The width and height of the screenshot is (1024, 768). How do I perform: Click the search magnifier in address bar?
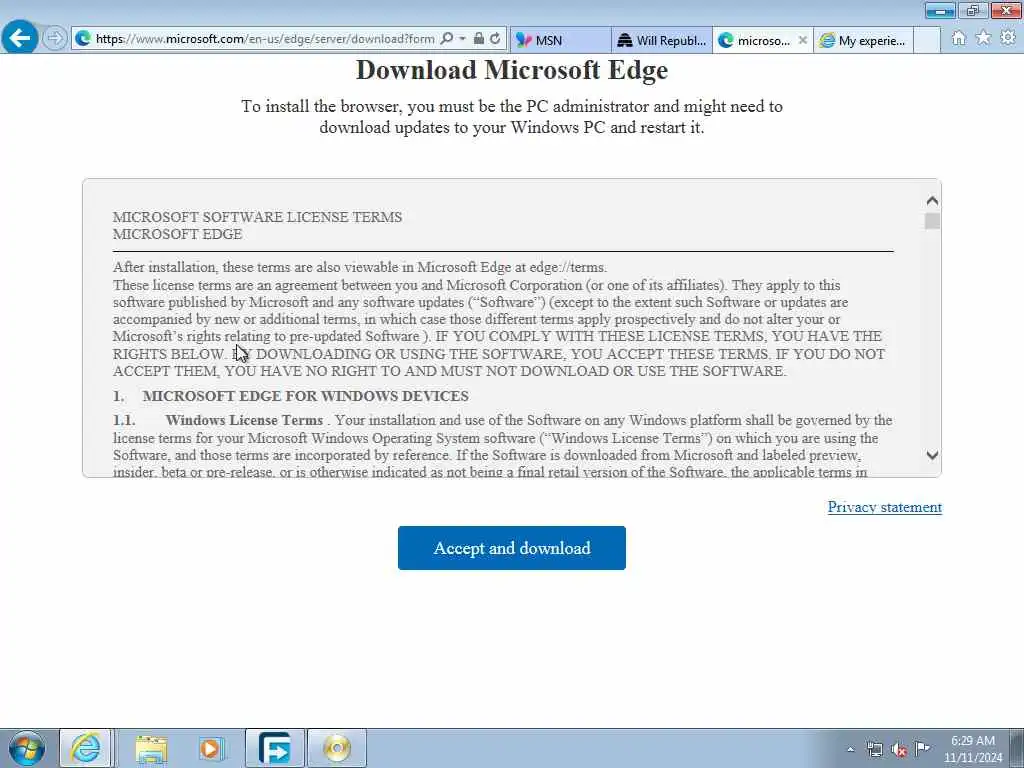pos(447,39)
